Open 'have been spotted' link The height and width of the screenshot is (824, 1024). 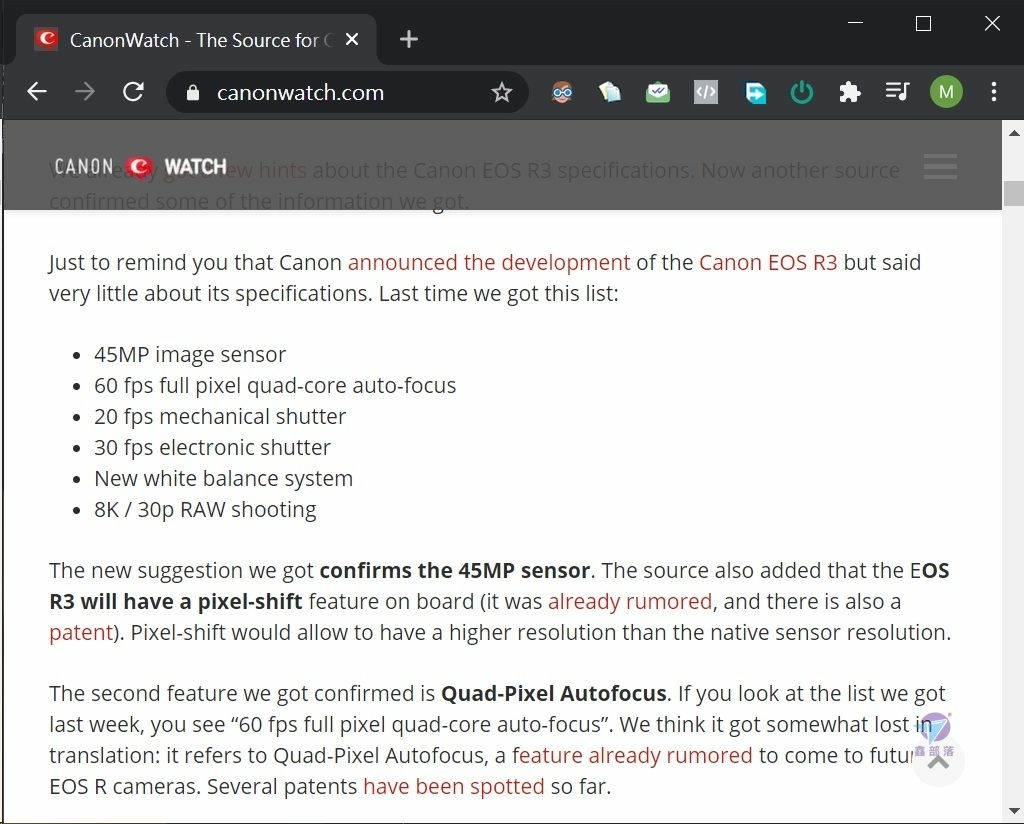click(x=454, y=787)
